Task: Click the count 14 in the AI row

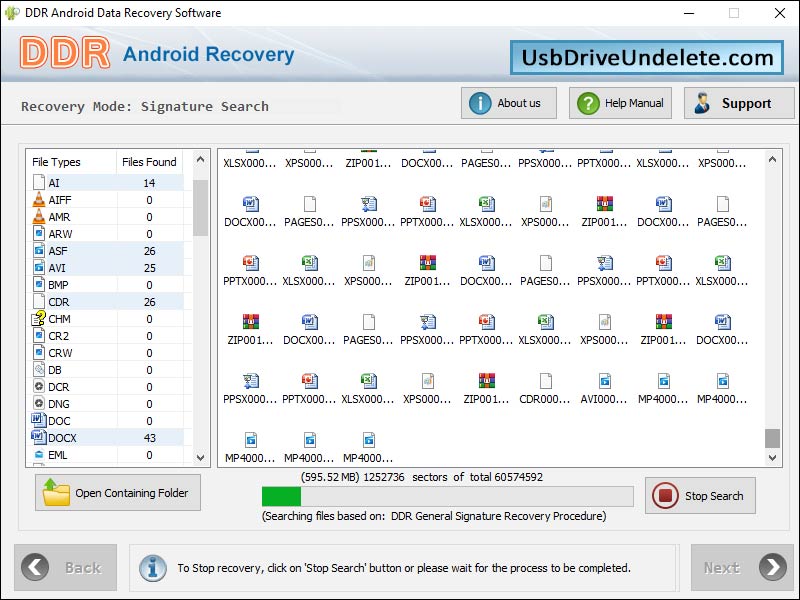Action: 149,183
